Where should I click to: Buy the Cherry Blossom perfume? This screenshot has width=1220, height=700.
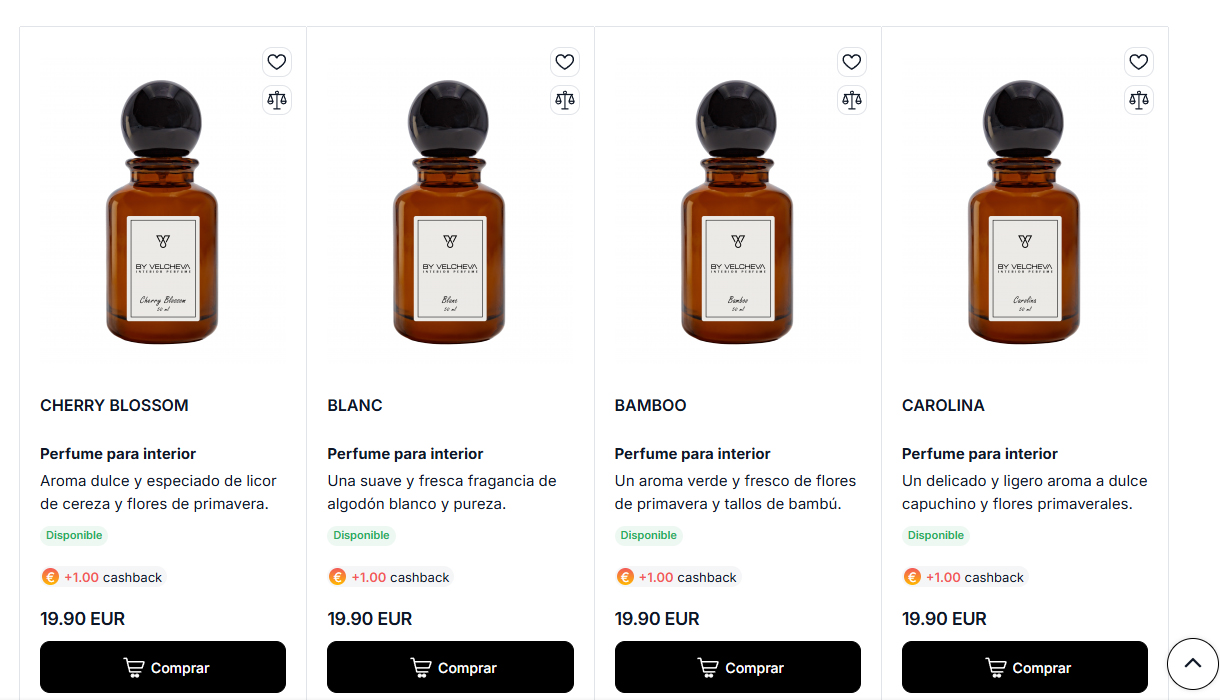(x=163, y=667)
